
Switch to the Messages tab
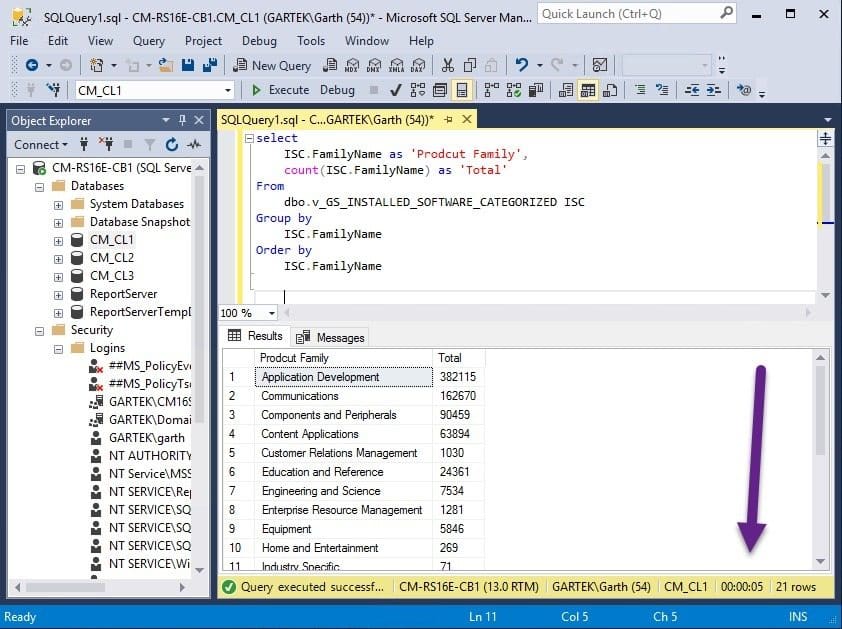point(330,337)
